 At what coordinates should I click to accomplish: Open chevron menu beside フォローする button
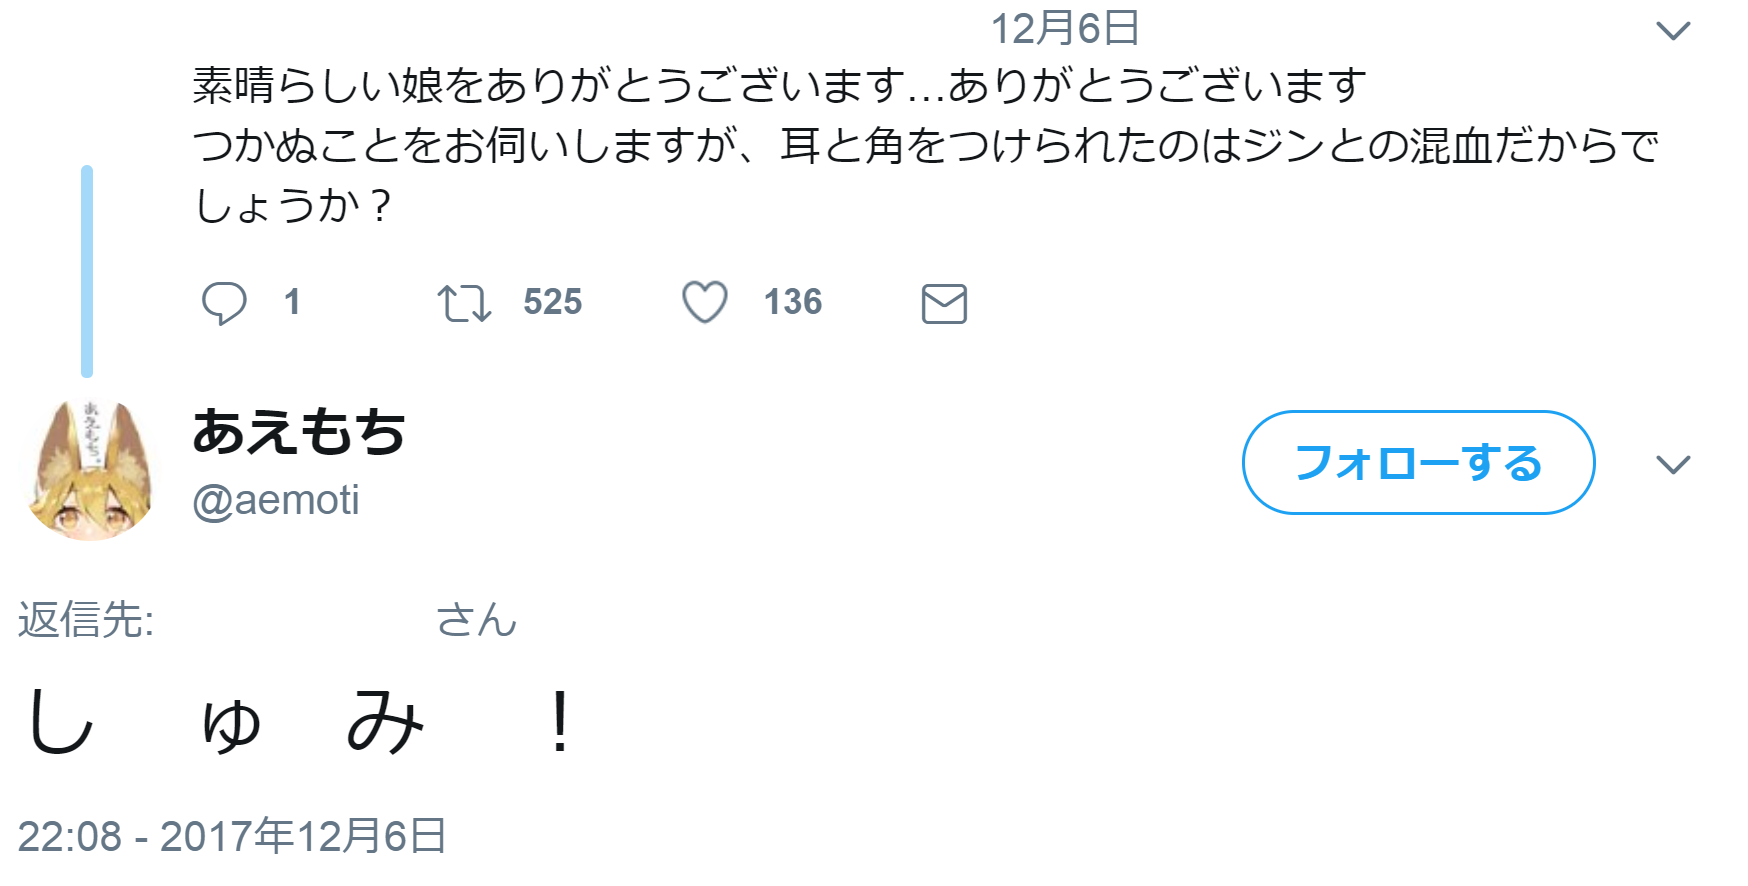point(1673,465)
